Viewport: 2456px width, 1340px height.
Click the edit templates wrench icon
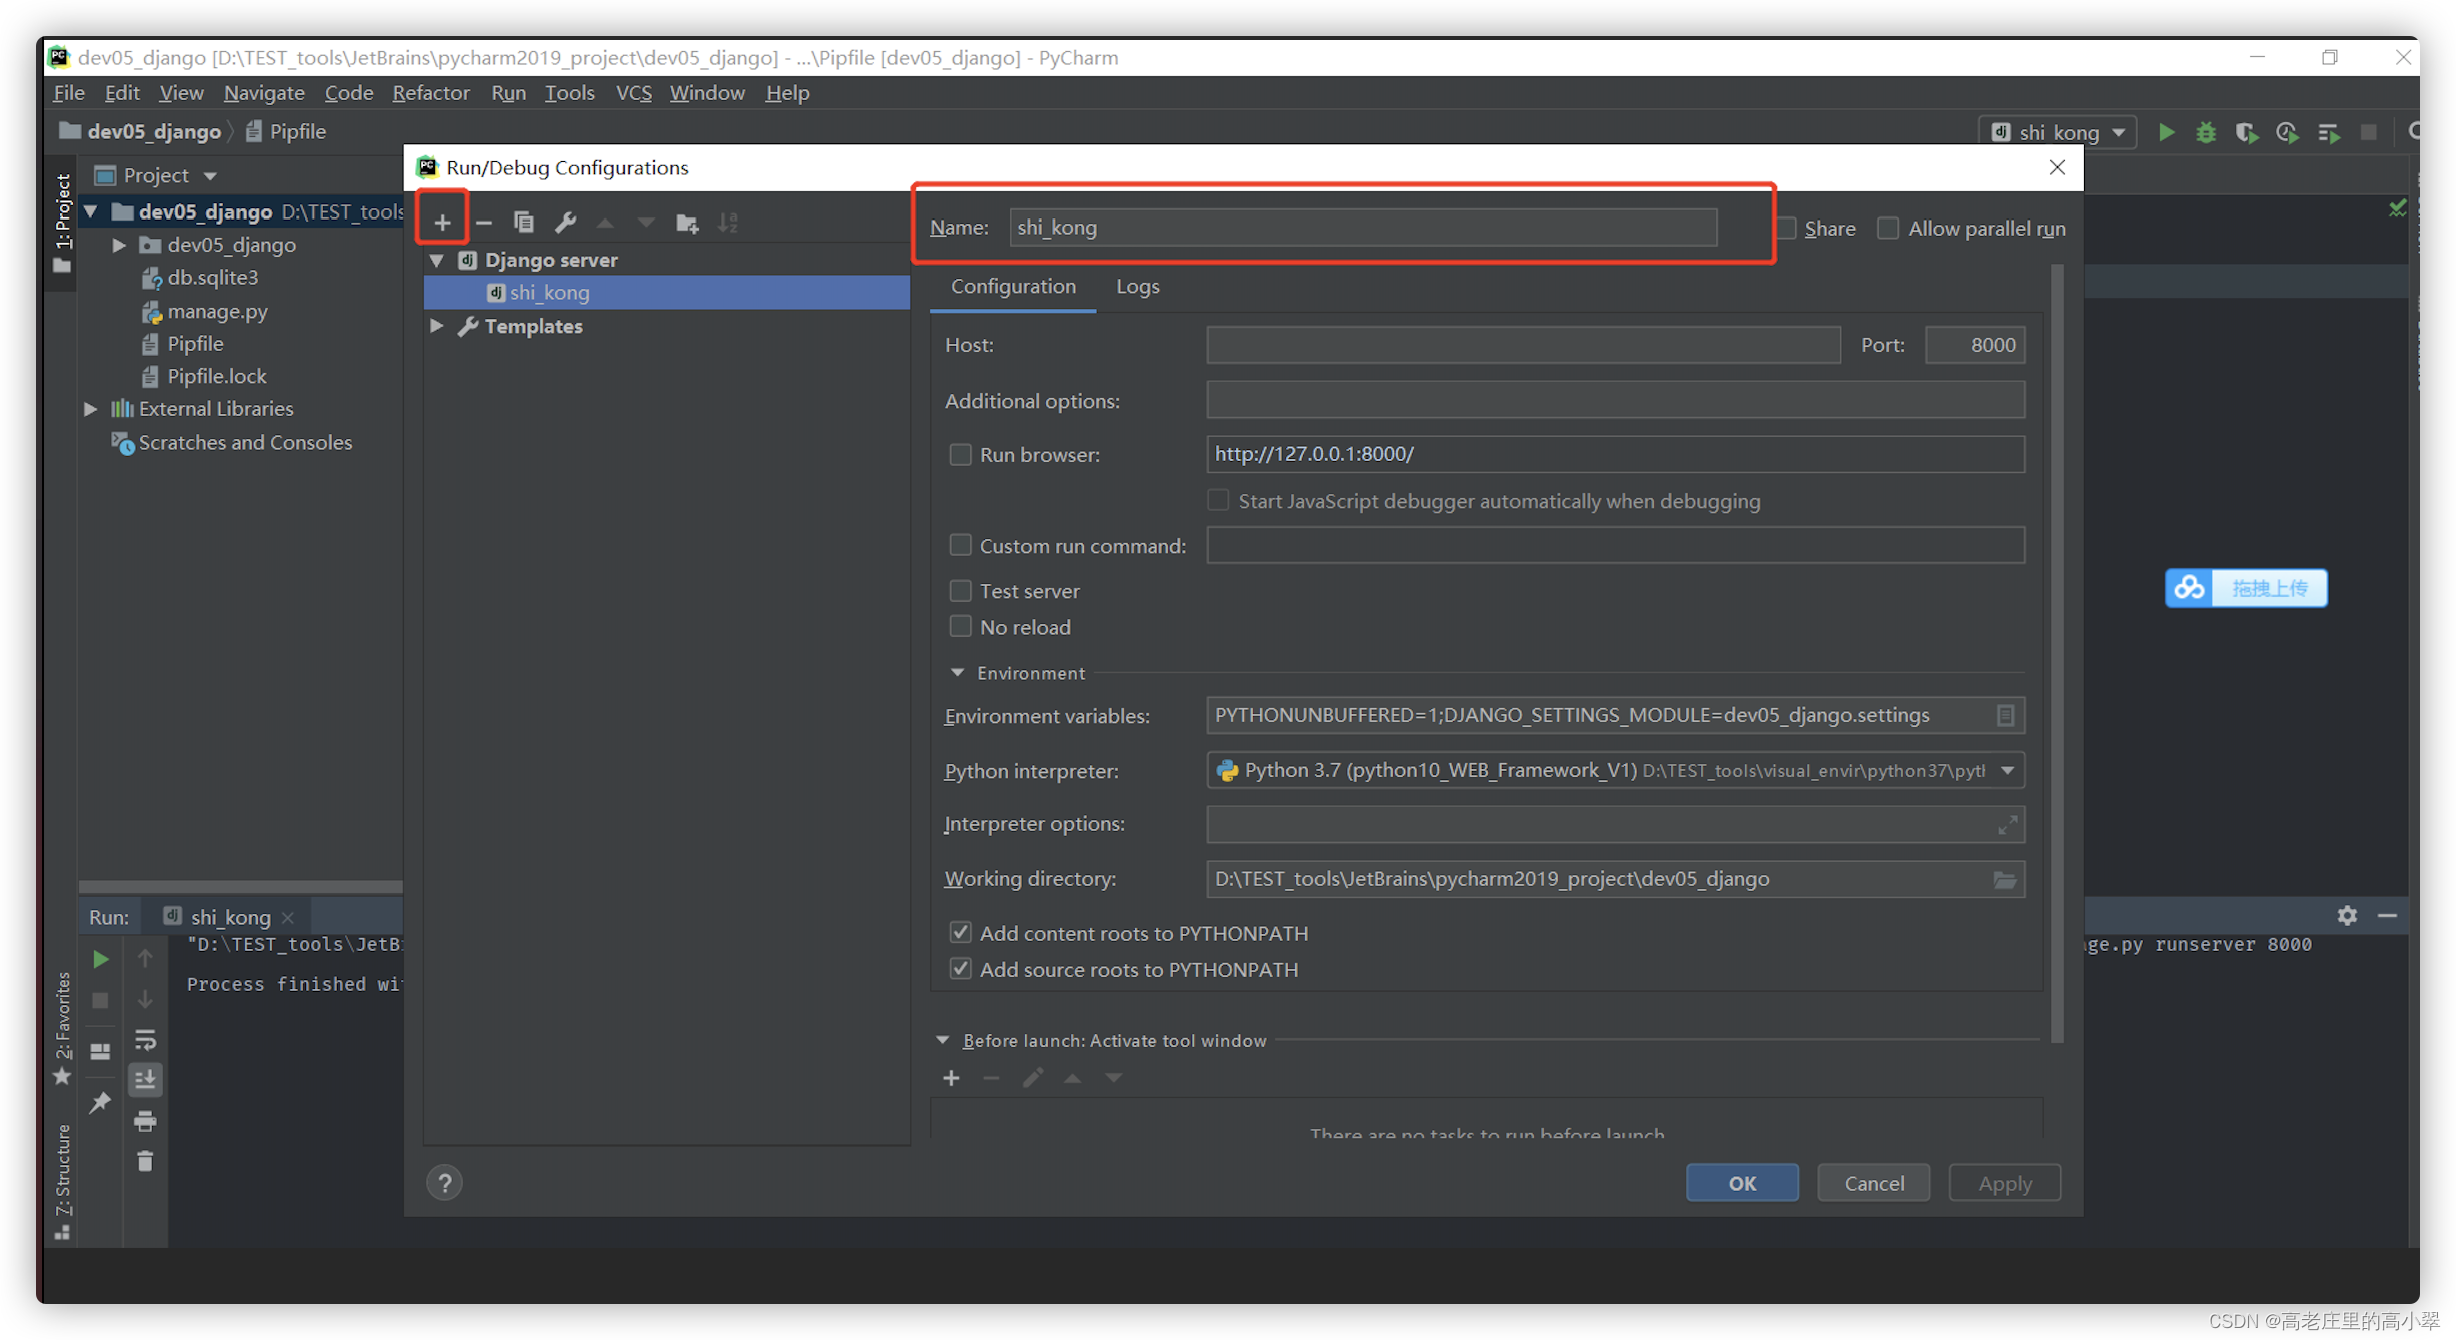(x=565, y=222)
